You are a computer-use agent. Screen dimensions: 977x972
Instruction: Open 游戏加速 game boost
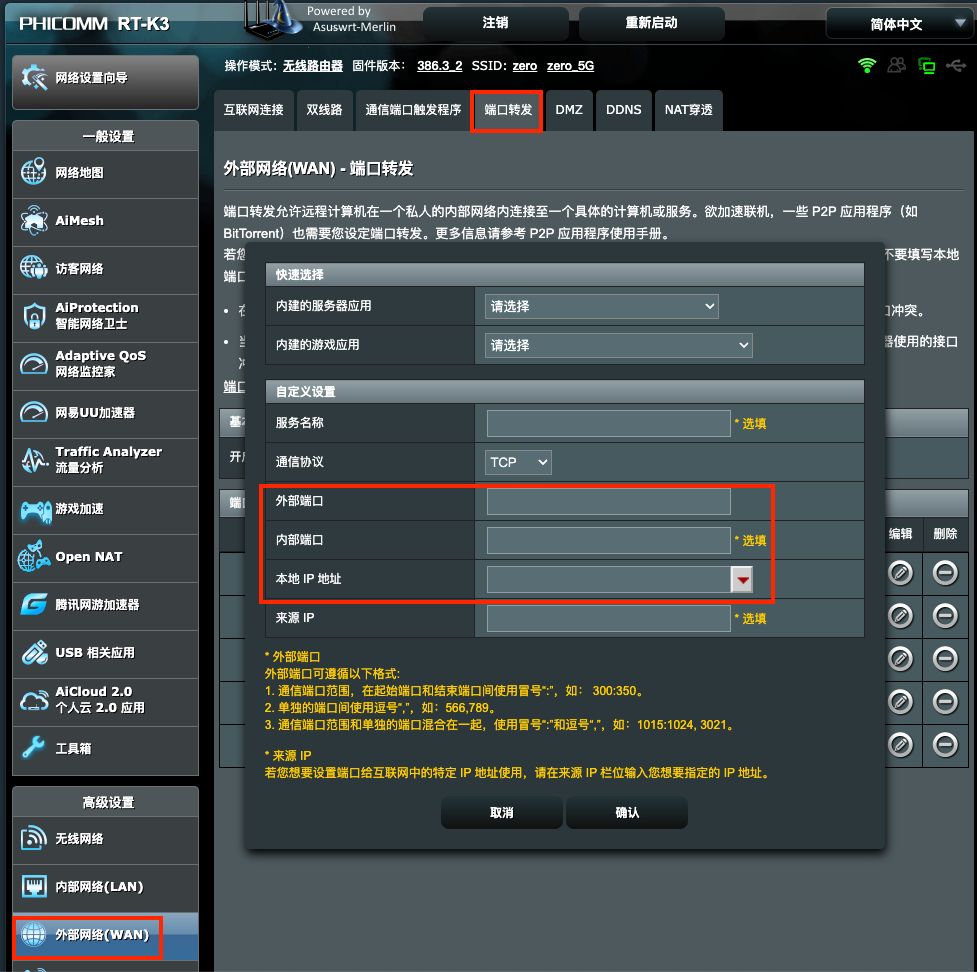(x=105, y=509)
